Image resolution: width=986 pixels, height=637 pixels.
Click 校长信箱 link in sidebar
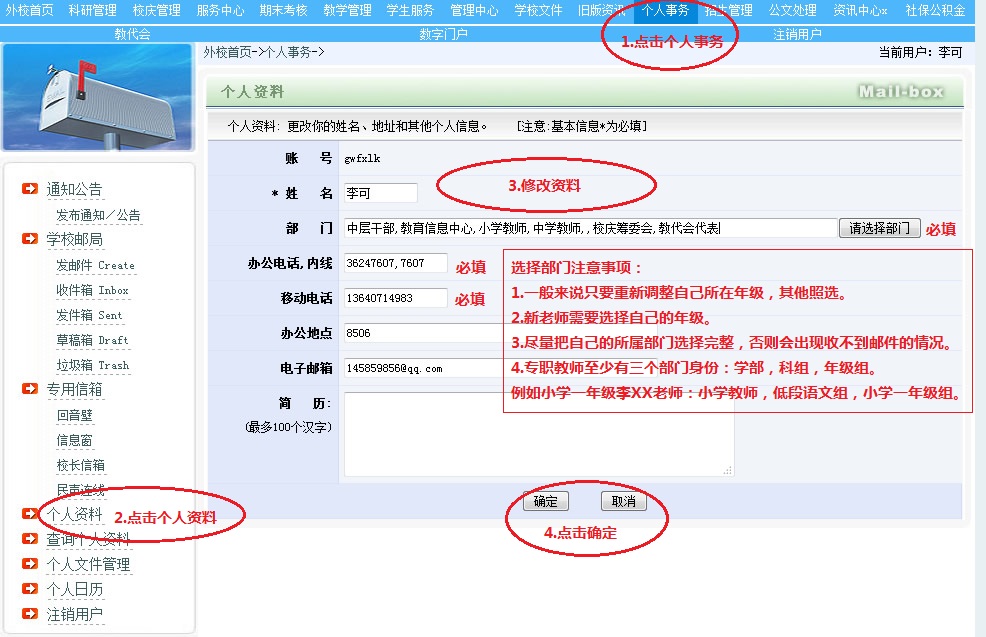[x=80, y=465]
